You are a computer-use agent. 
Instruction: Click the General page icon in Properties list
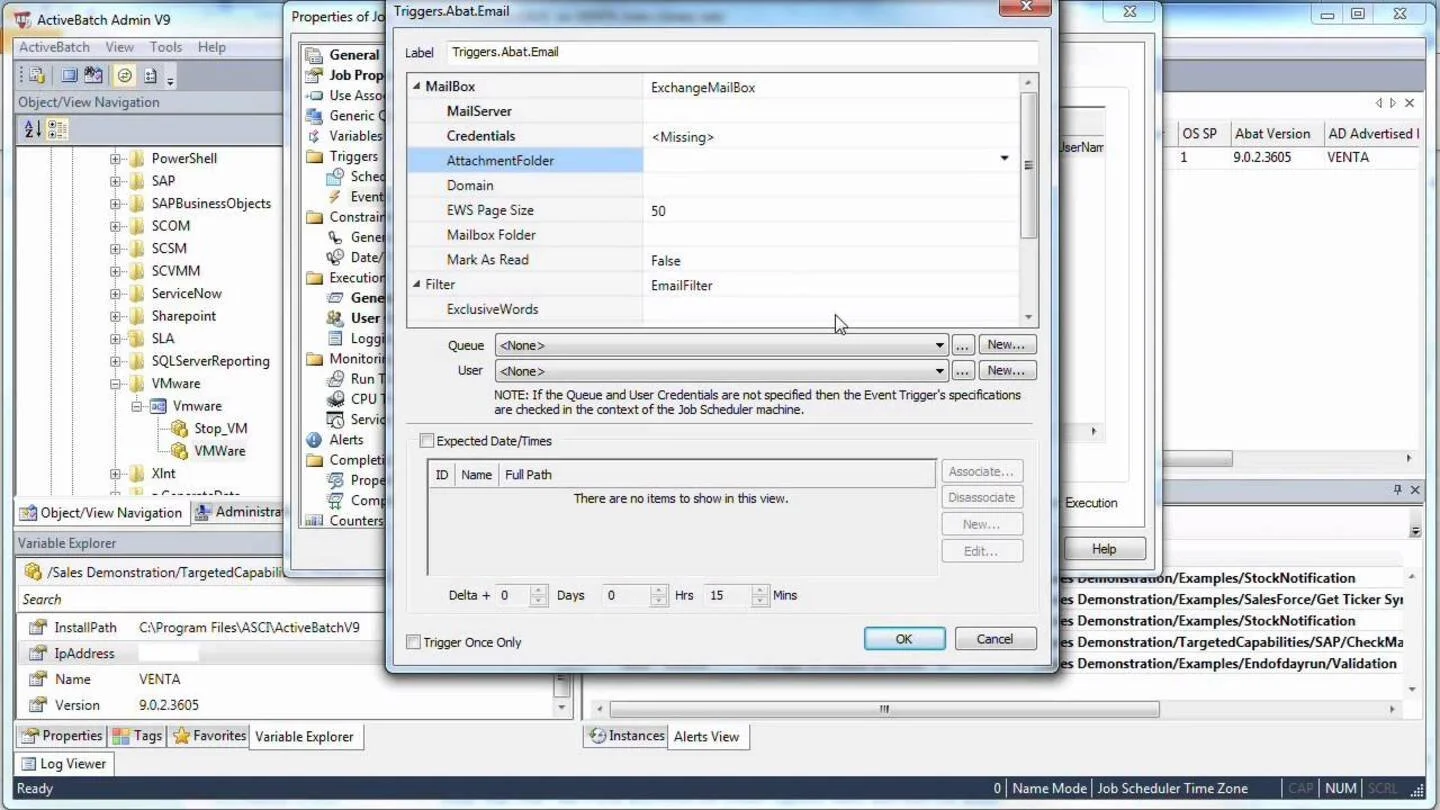tap(314, 55)
